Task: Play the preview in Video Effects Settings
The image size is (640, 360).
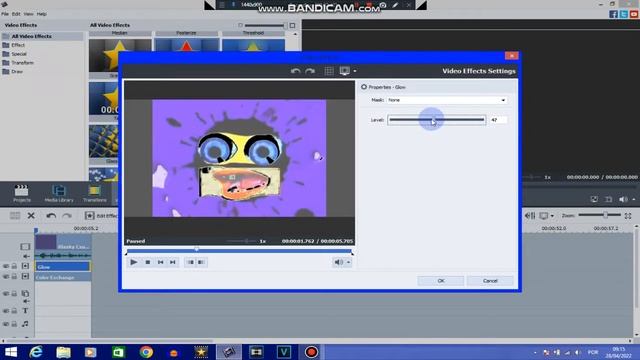Action: point(133,262)
